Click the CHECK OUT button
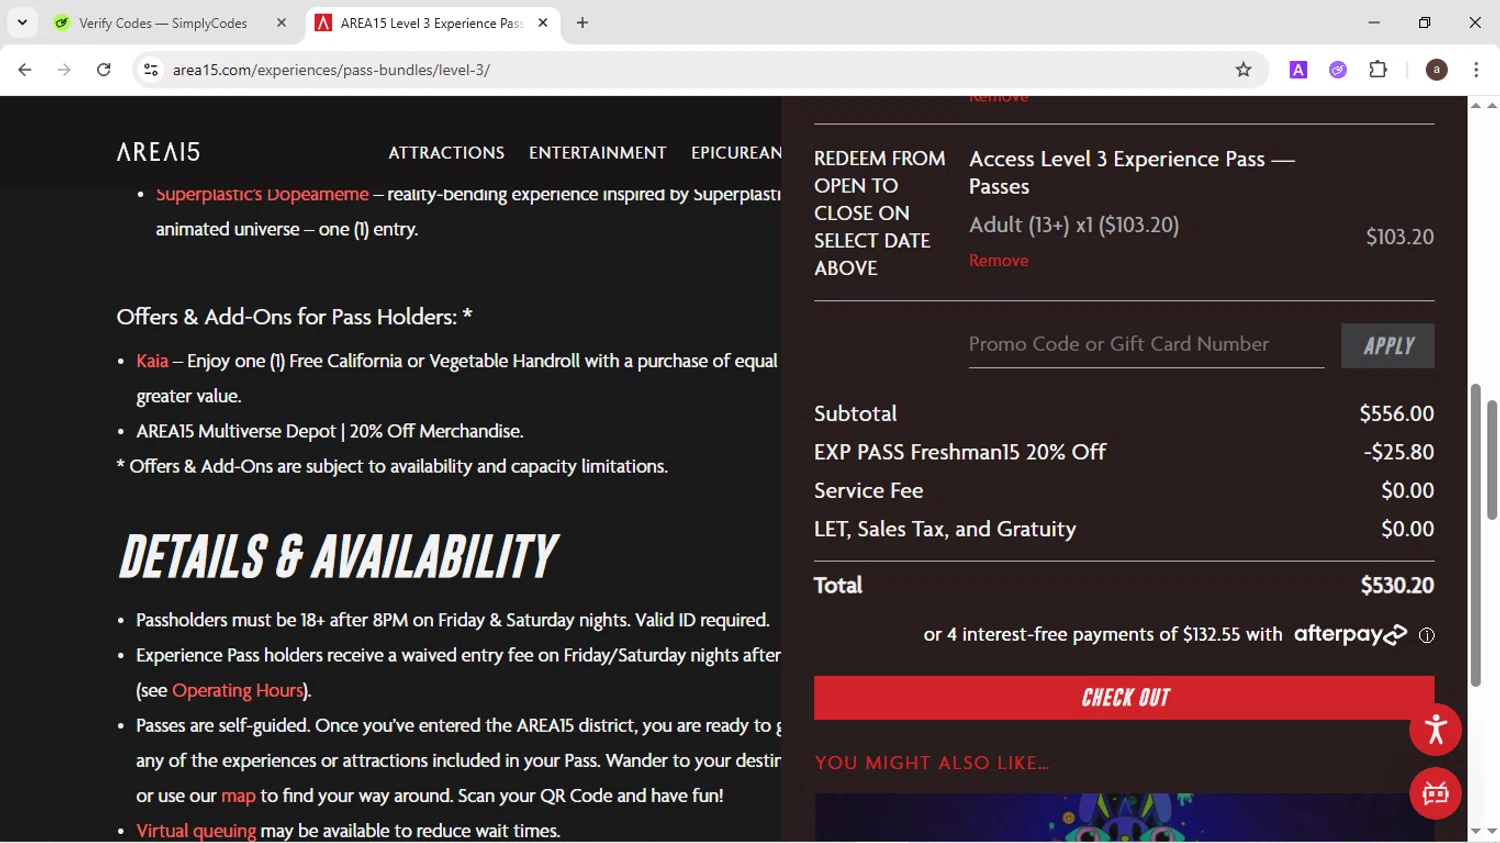The image size is (1500, 843). [1124, 698]
